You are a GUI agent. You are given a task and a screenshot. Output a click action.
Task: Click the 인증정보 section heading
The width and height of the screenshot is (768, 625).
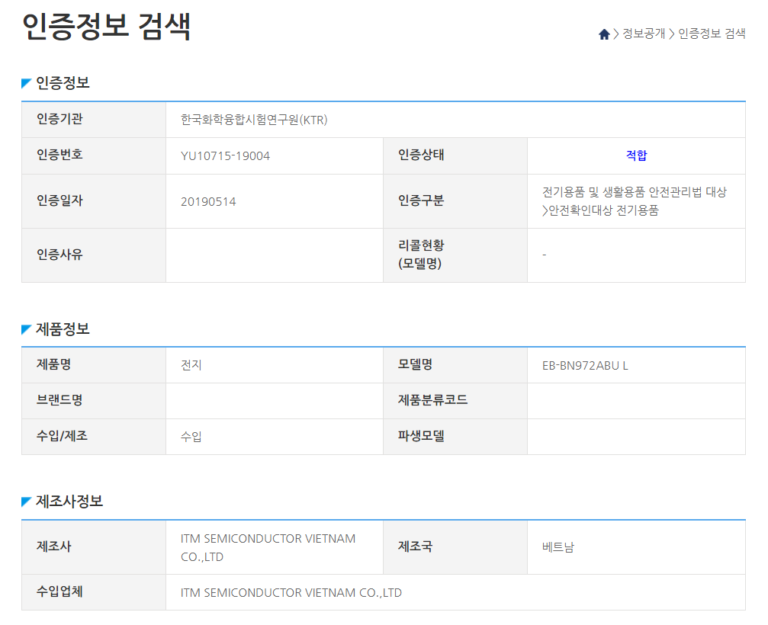coord(62,83)
